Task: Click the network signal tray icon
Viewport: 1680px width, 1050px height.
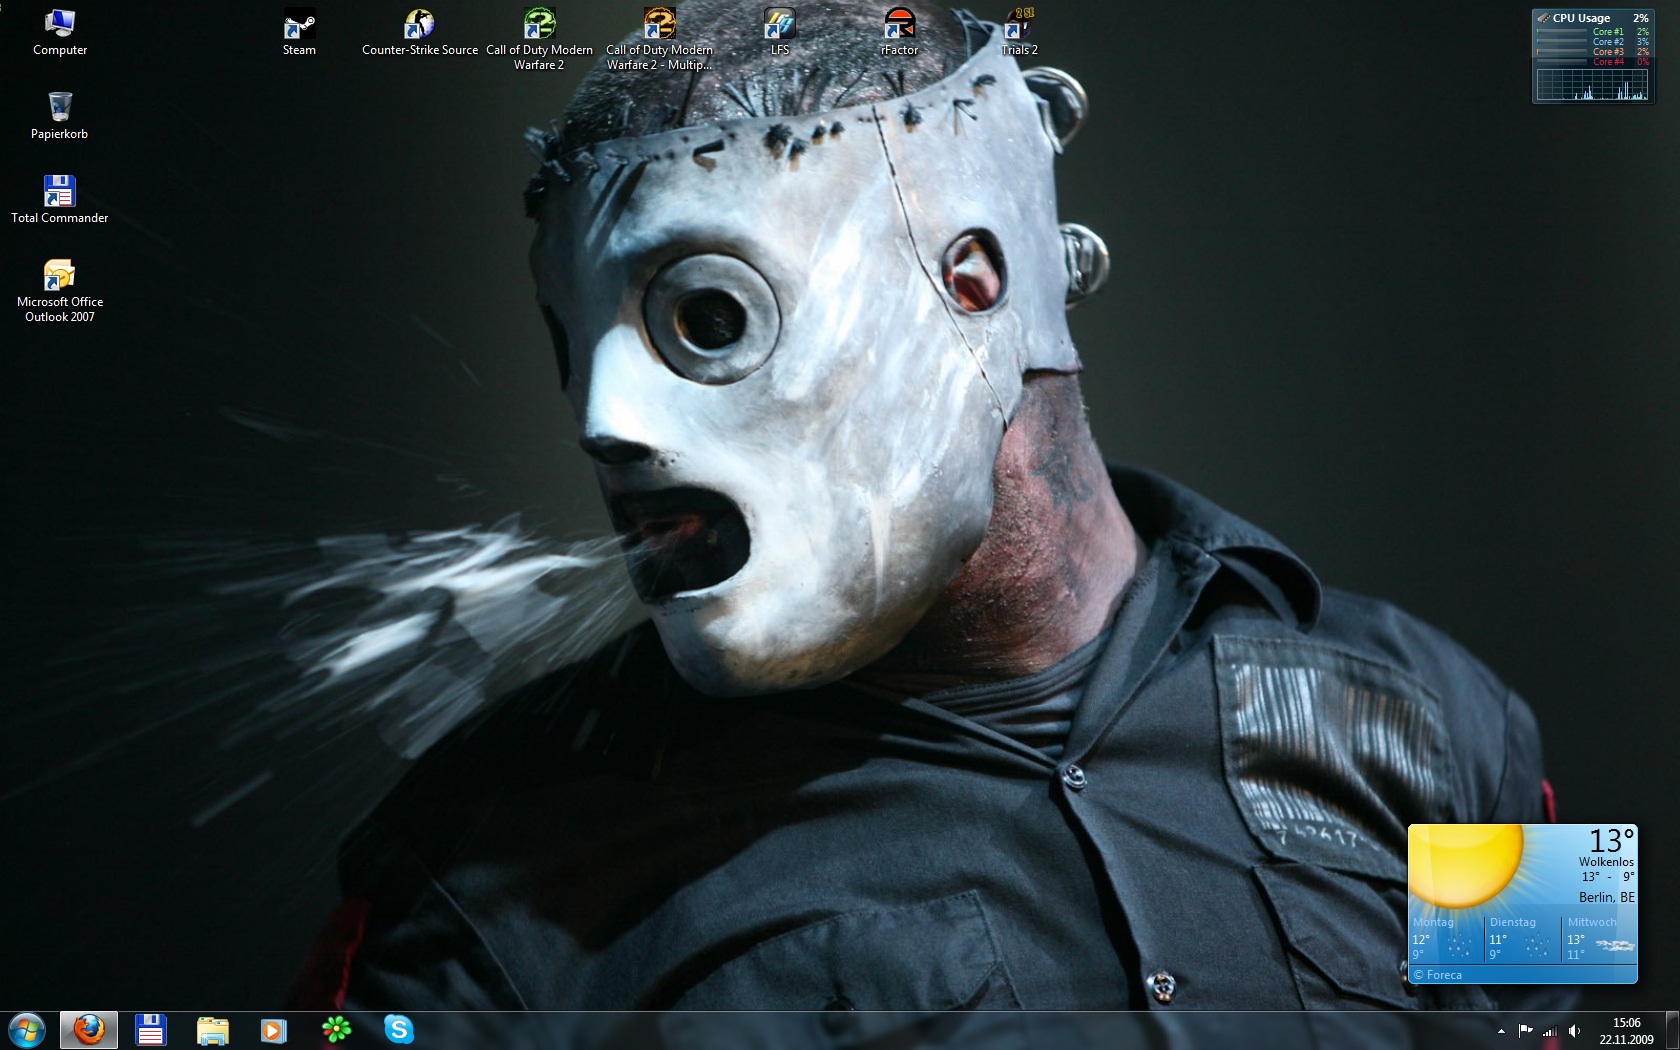Action: (1550, 1031)
